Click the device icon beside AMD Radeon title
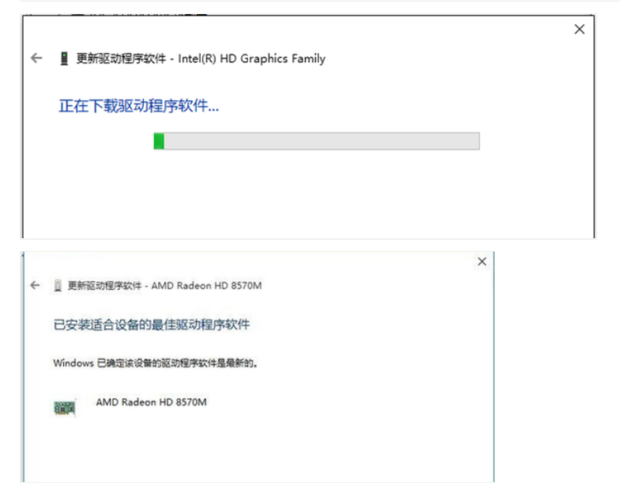620x497 pixels. point(58,285)
